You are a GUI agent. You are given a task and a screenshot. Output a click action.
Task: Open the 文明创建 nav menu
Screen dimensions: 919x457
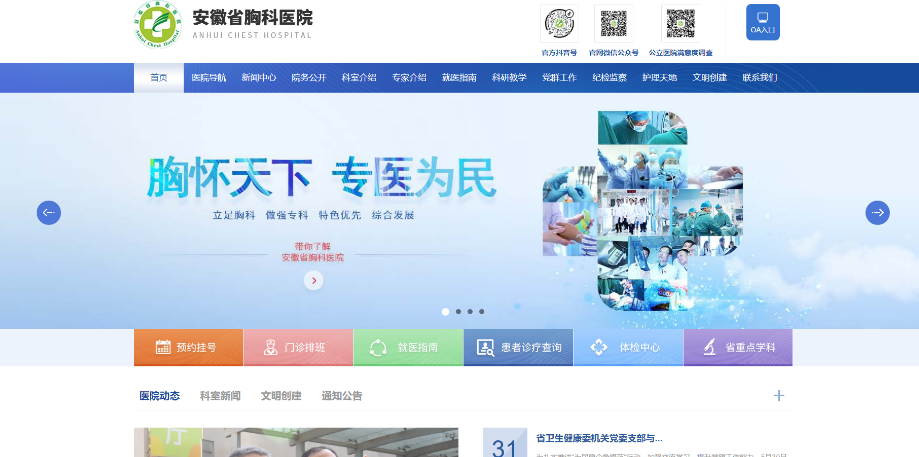pyautogui.click(x=710, y=77)
